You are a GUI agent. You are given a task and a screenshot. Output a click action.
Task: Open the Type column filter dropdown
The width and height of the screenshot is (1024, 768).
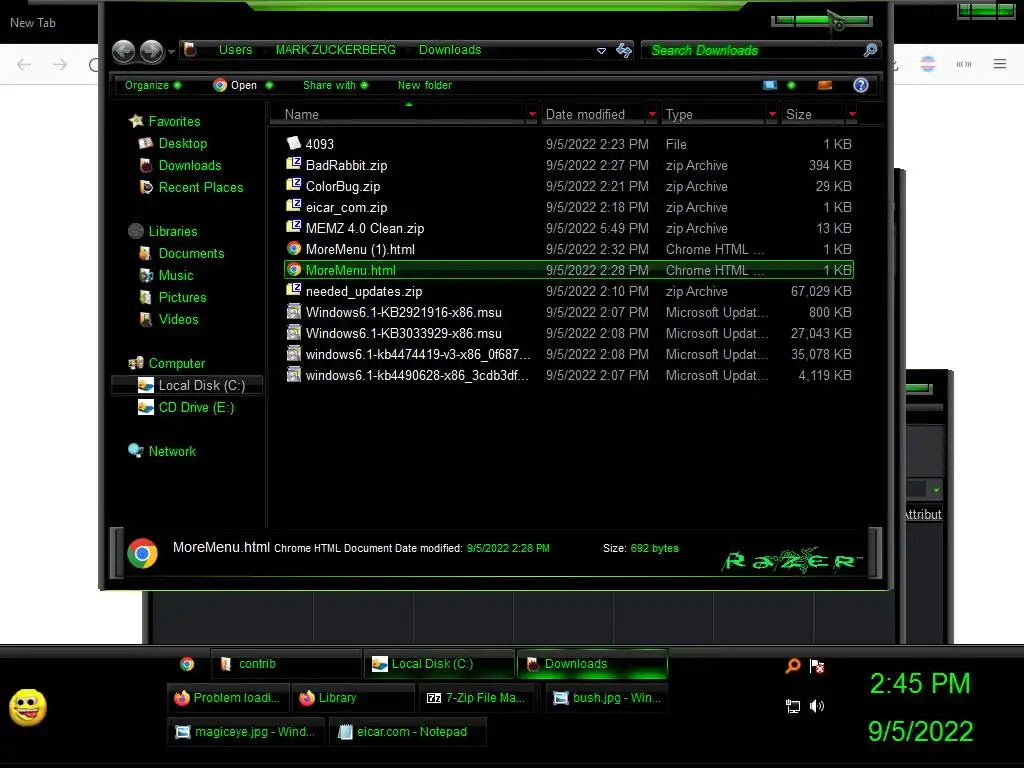pos(772,114)
